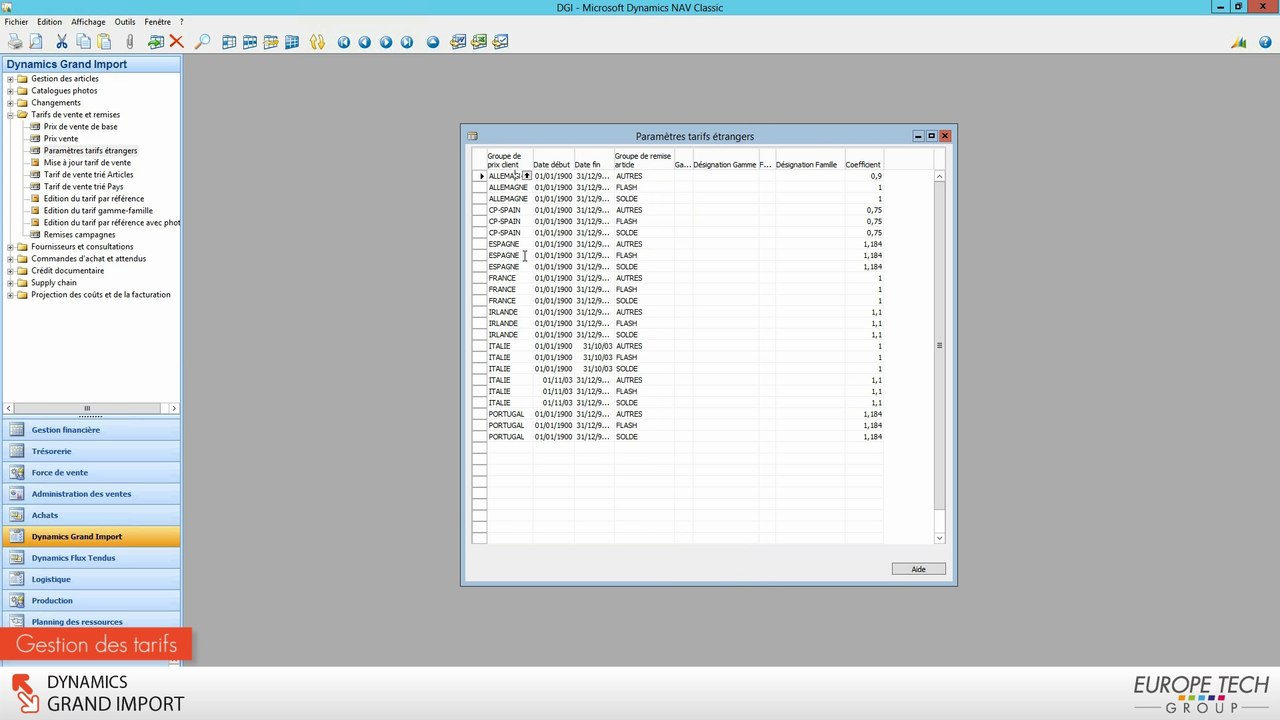Expand the Gestion des articles folder
1280x720 pixels.
(x=10, y=79)
